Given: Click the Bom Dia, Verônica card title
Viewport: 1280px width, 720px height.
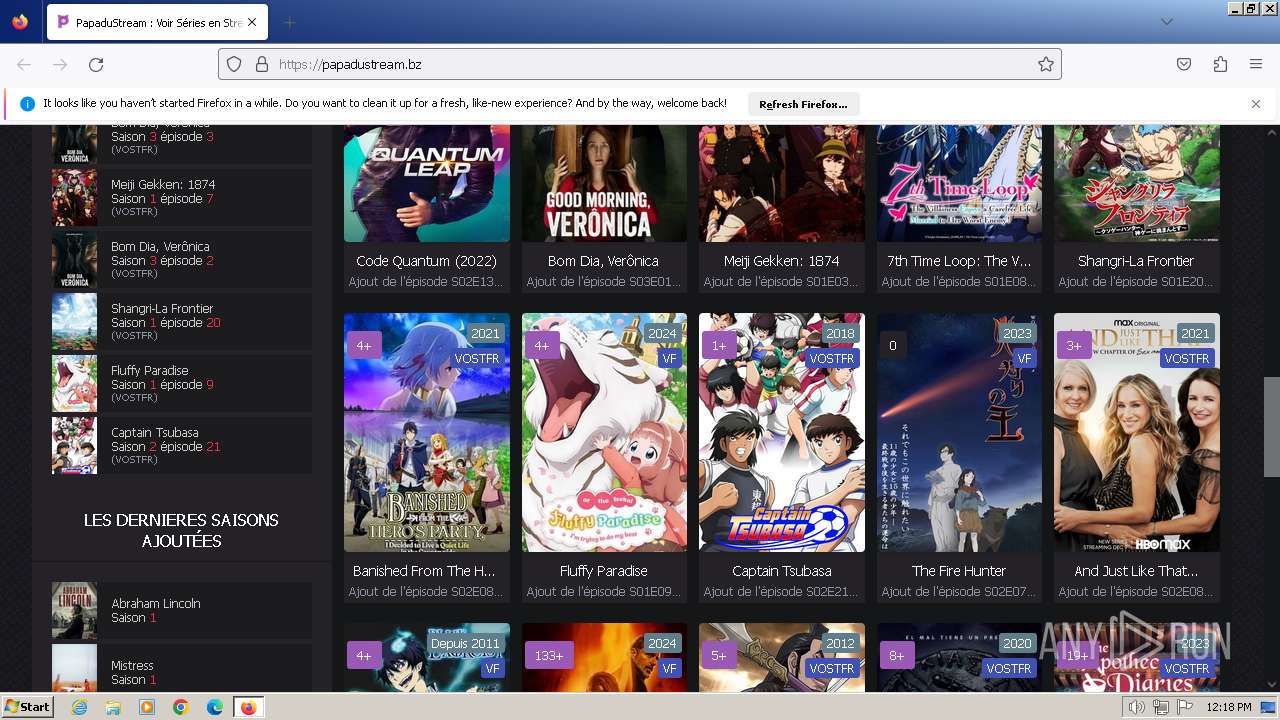Looking at the screenshot, I should [x=604, y=261].
